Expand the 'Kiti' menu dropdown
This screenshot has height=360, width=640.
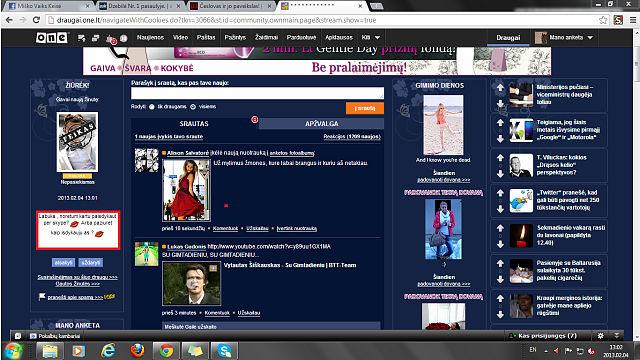point(371,38)
